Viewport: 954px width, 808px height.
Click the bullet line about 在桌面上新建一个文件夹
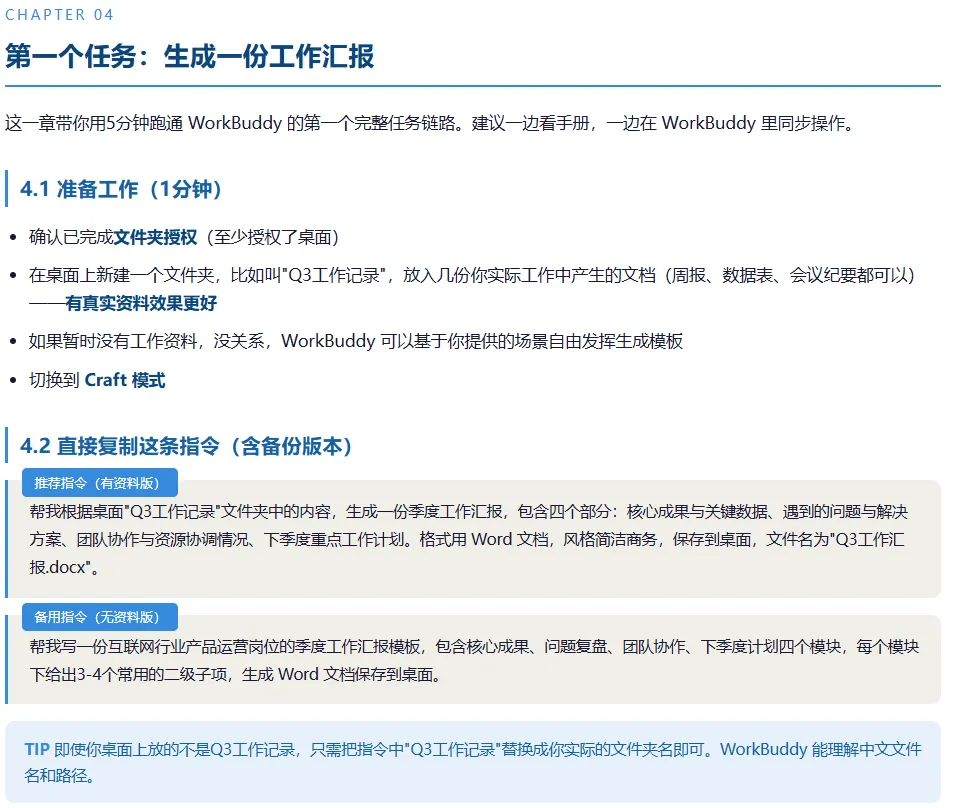[472, 288]
